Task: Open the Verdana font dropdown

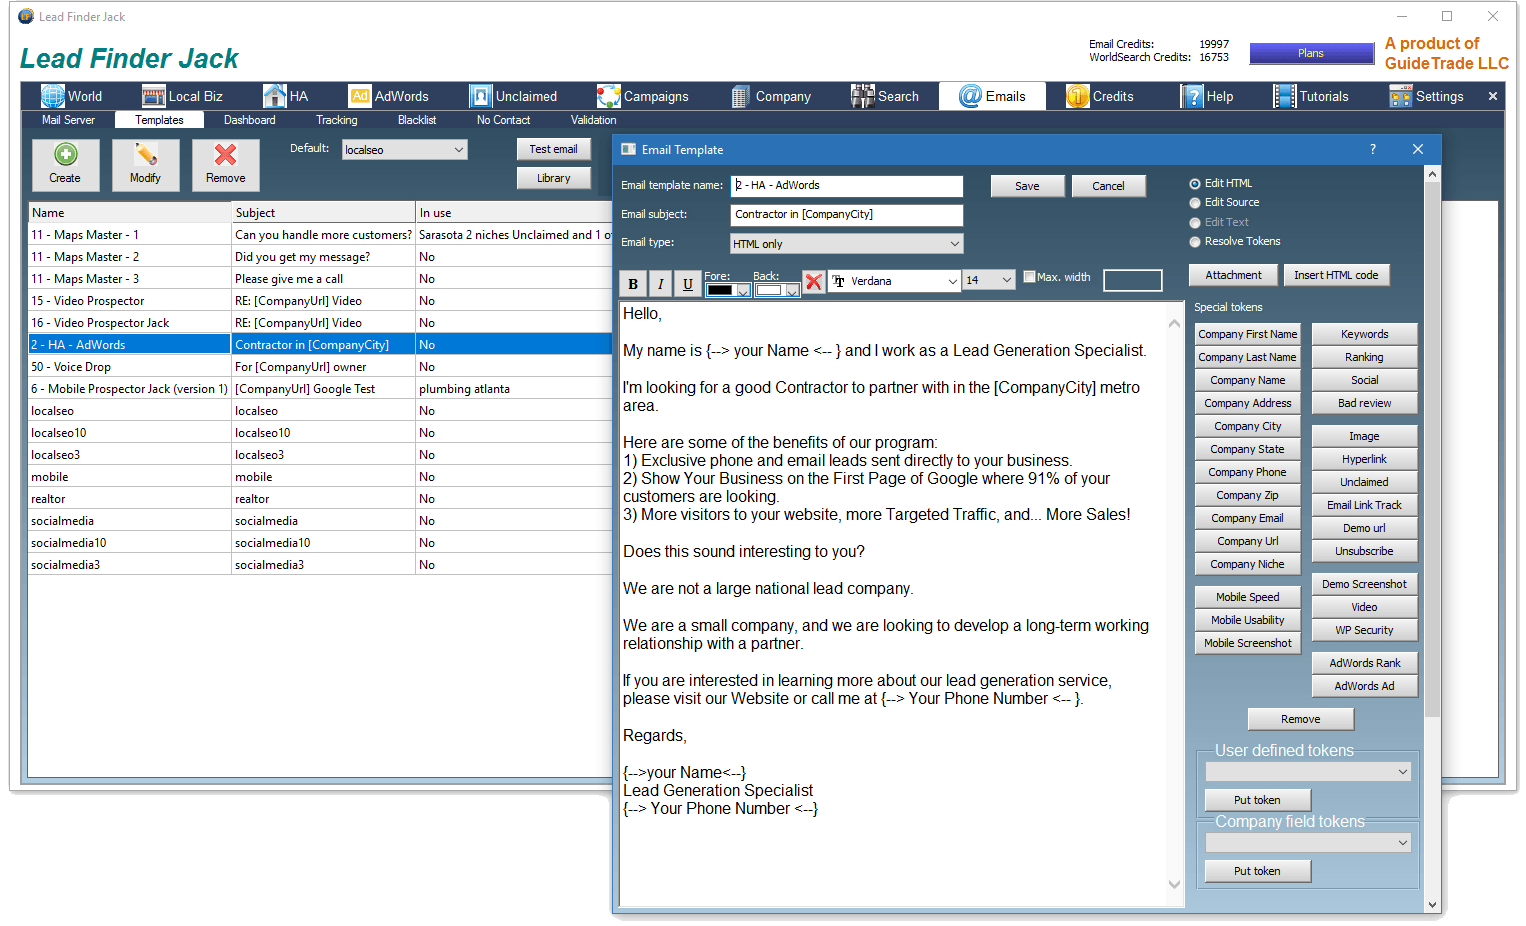Action: [895, 282]
